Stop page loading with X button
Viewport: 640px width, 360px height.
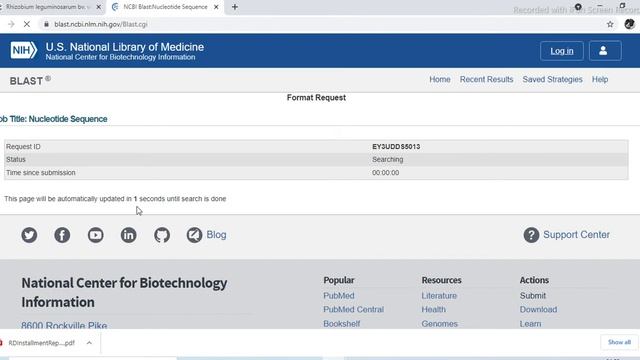pyautogui.click(x=27, y=24)
